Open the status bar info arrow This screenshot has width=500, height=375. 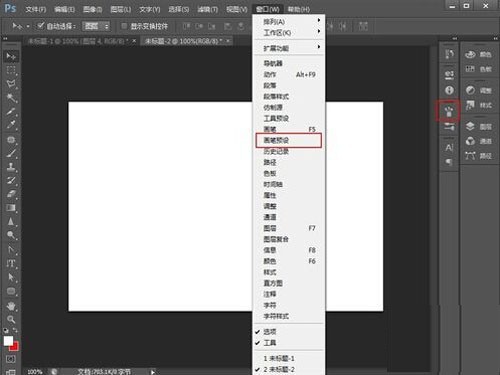click(153, 372)
